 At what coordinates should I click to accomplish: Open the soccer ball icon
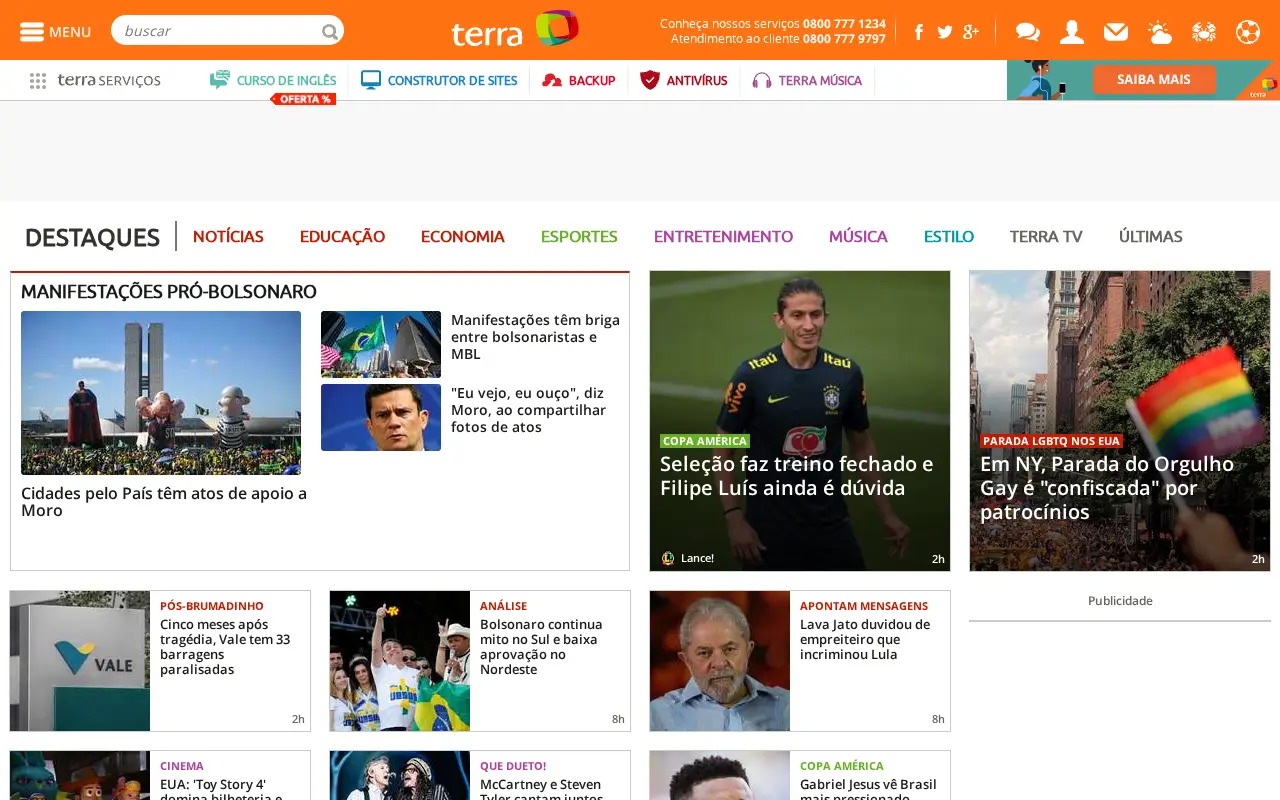1248,32
